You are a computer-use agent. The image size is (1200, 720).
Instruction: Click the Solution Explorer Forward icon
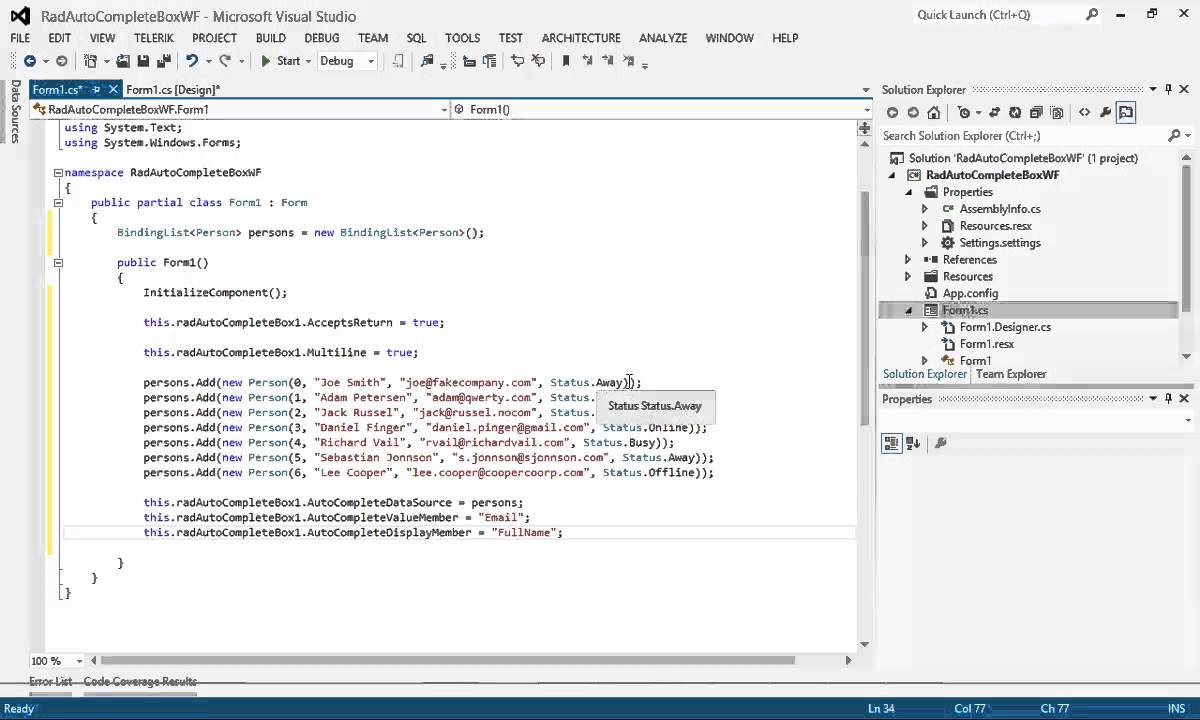tap(913, 113)
